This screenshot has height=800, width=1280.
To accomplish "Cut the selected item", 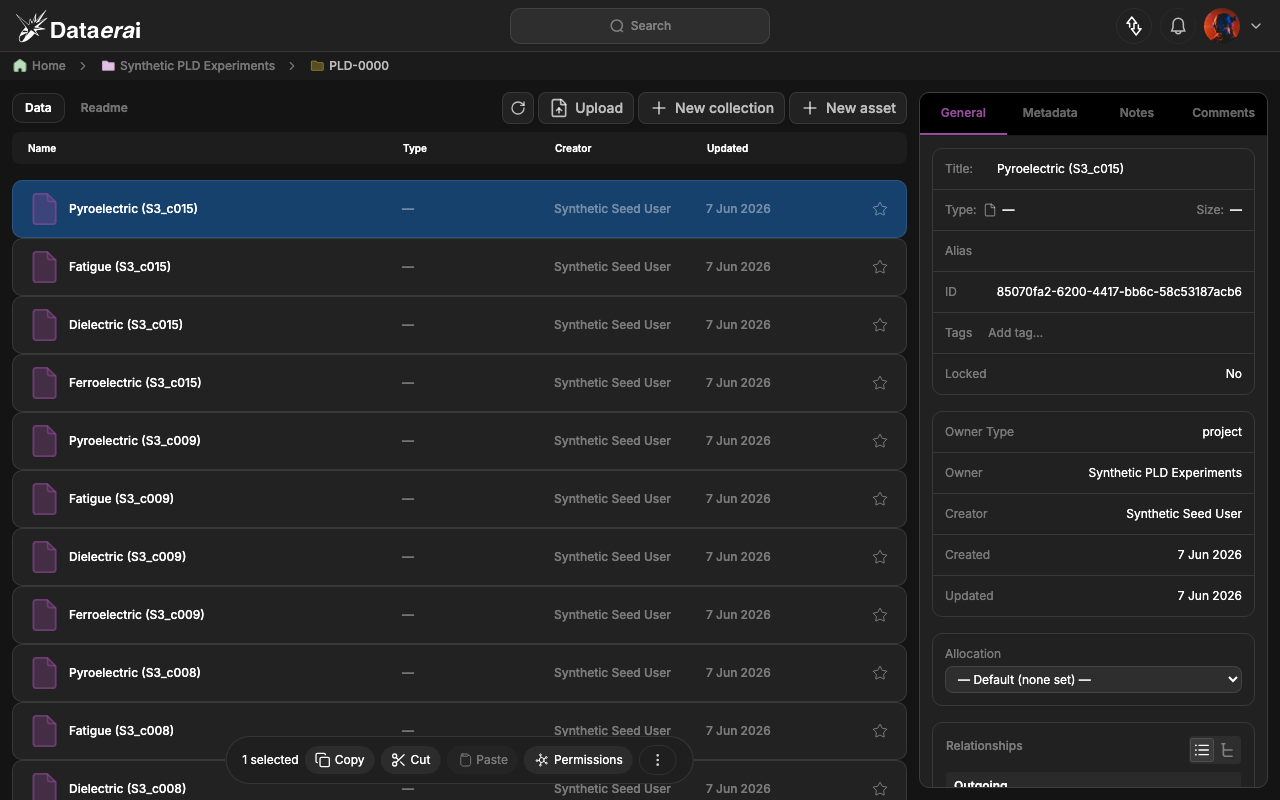I will coord(411,760).
